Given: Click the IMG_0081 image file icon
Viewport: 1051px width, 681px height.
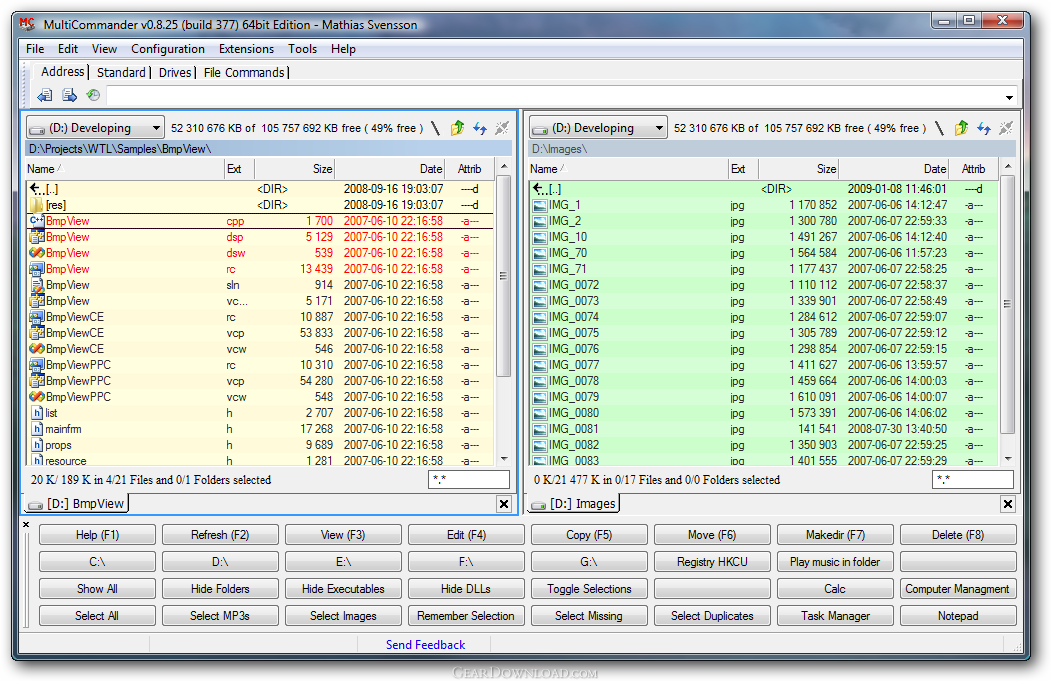Looking at the screenshot, I should point(540,429).
